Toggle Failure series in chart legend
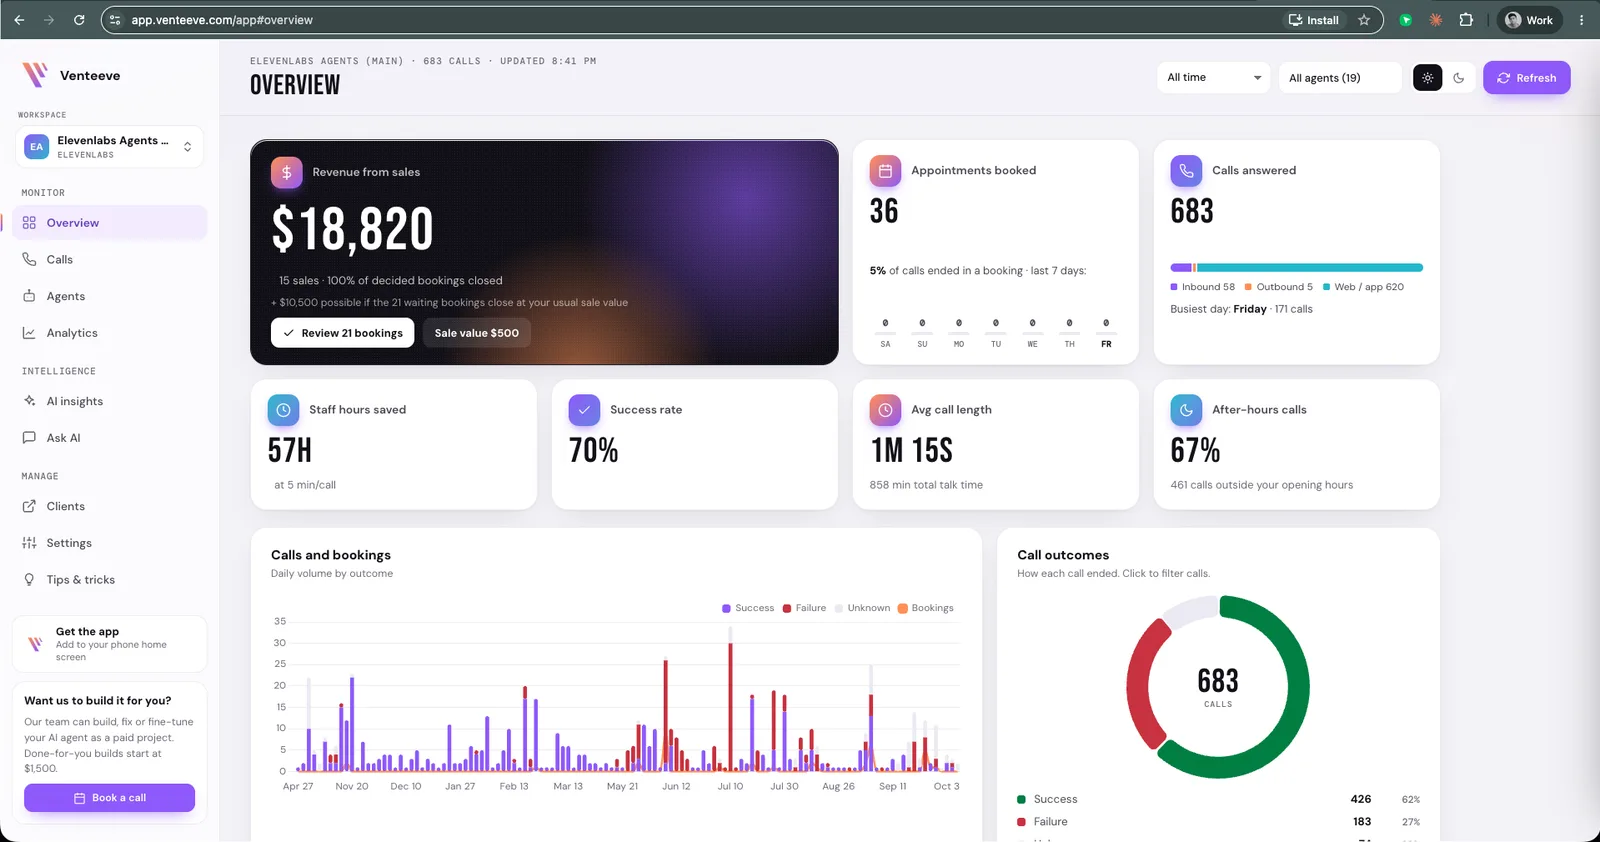This screenshot has height=842, width=1600. coord(804,608)
